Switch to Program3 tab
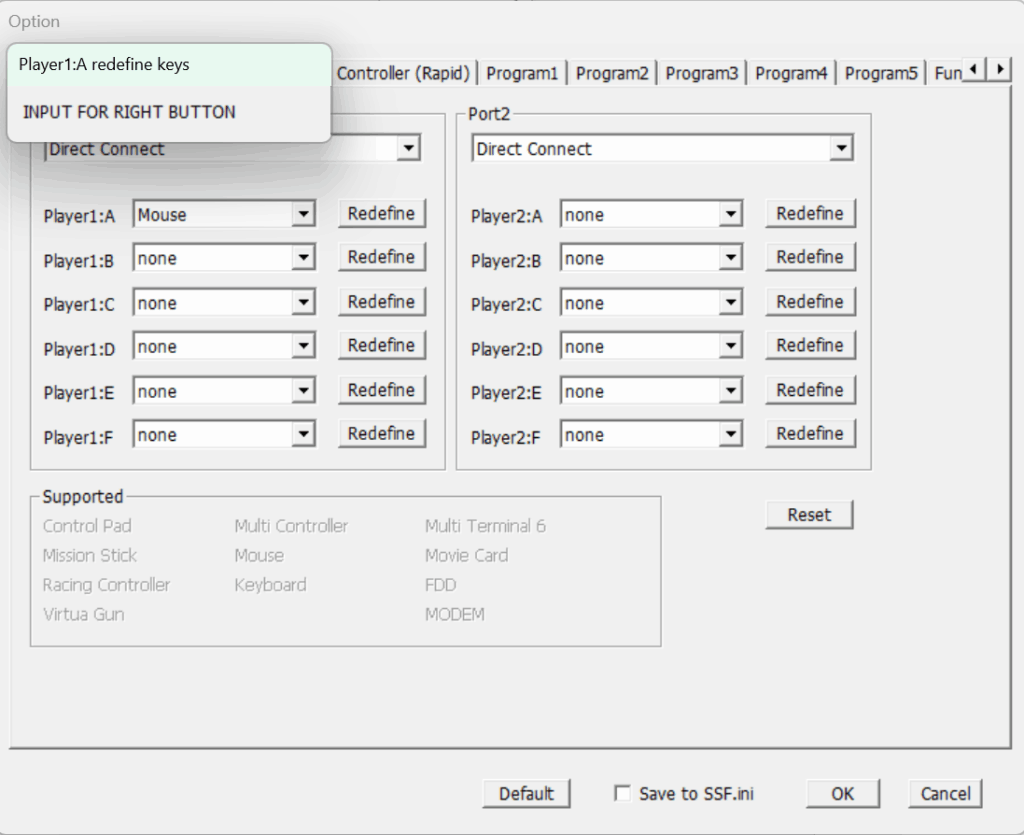 (701, 73)
